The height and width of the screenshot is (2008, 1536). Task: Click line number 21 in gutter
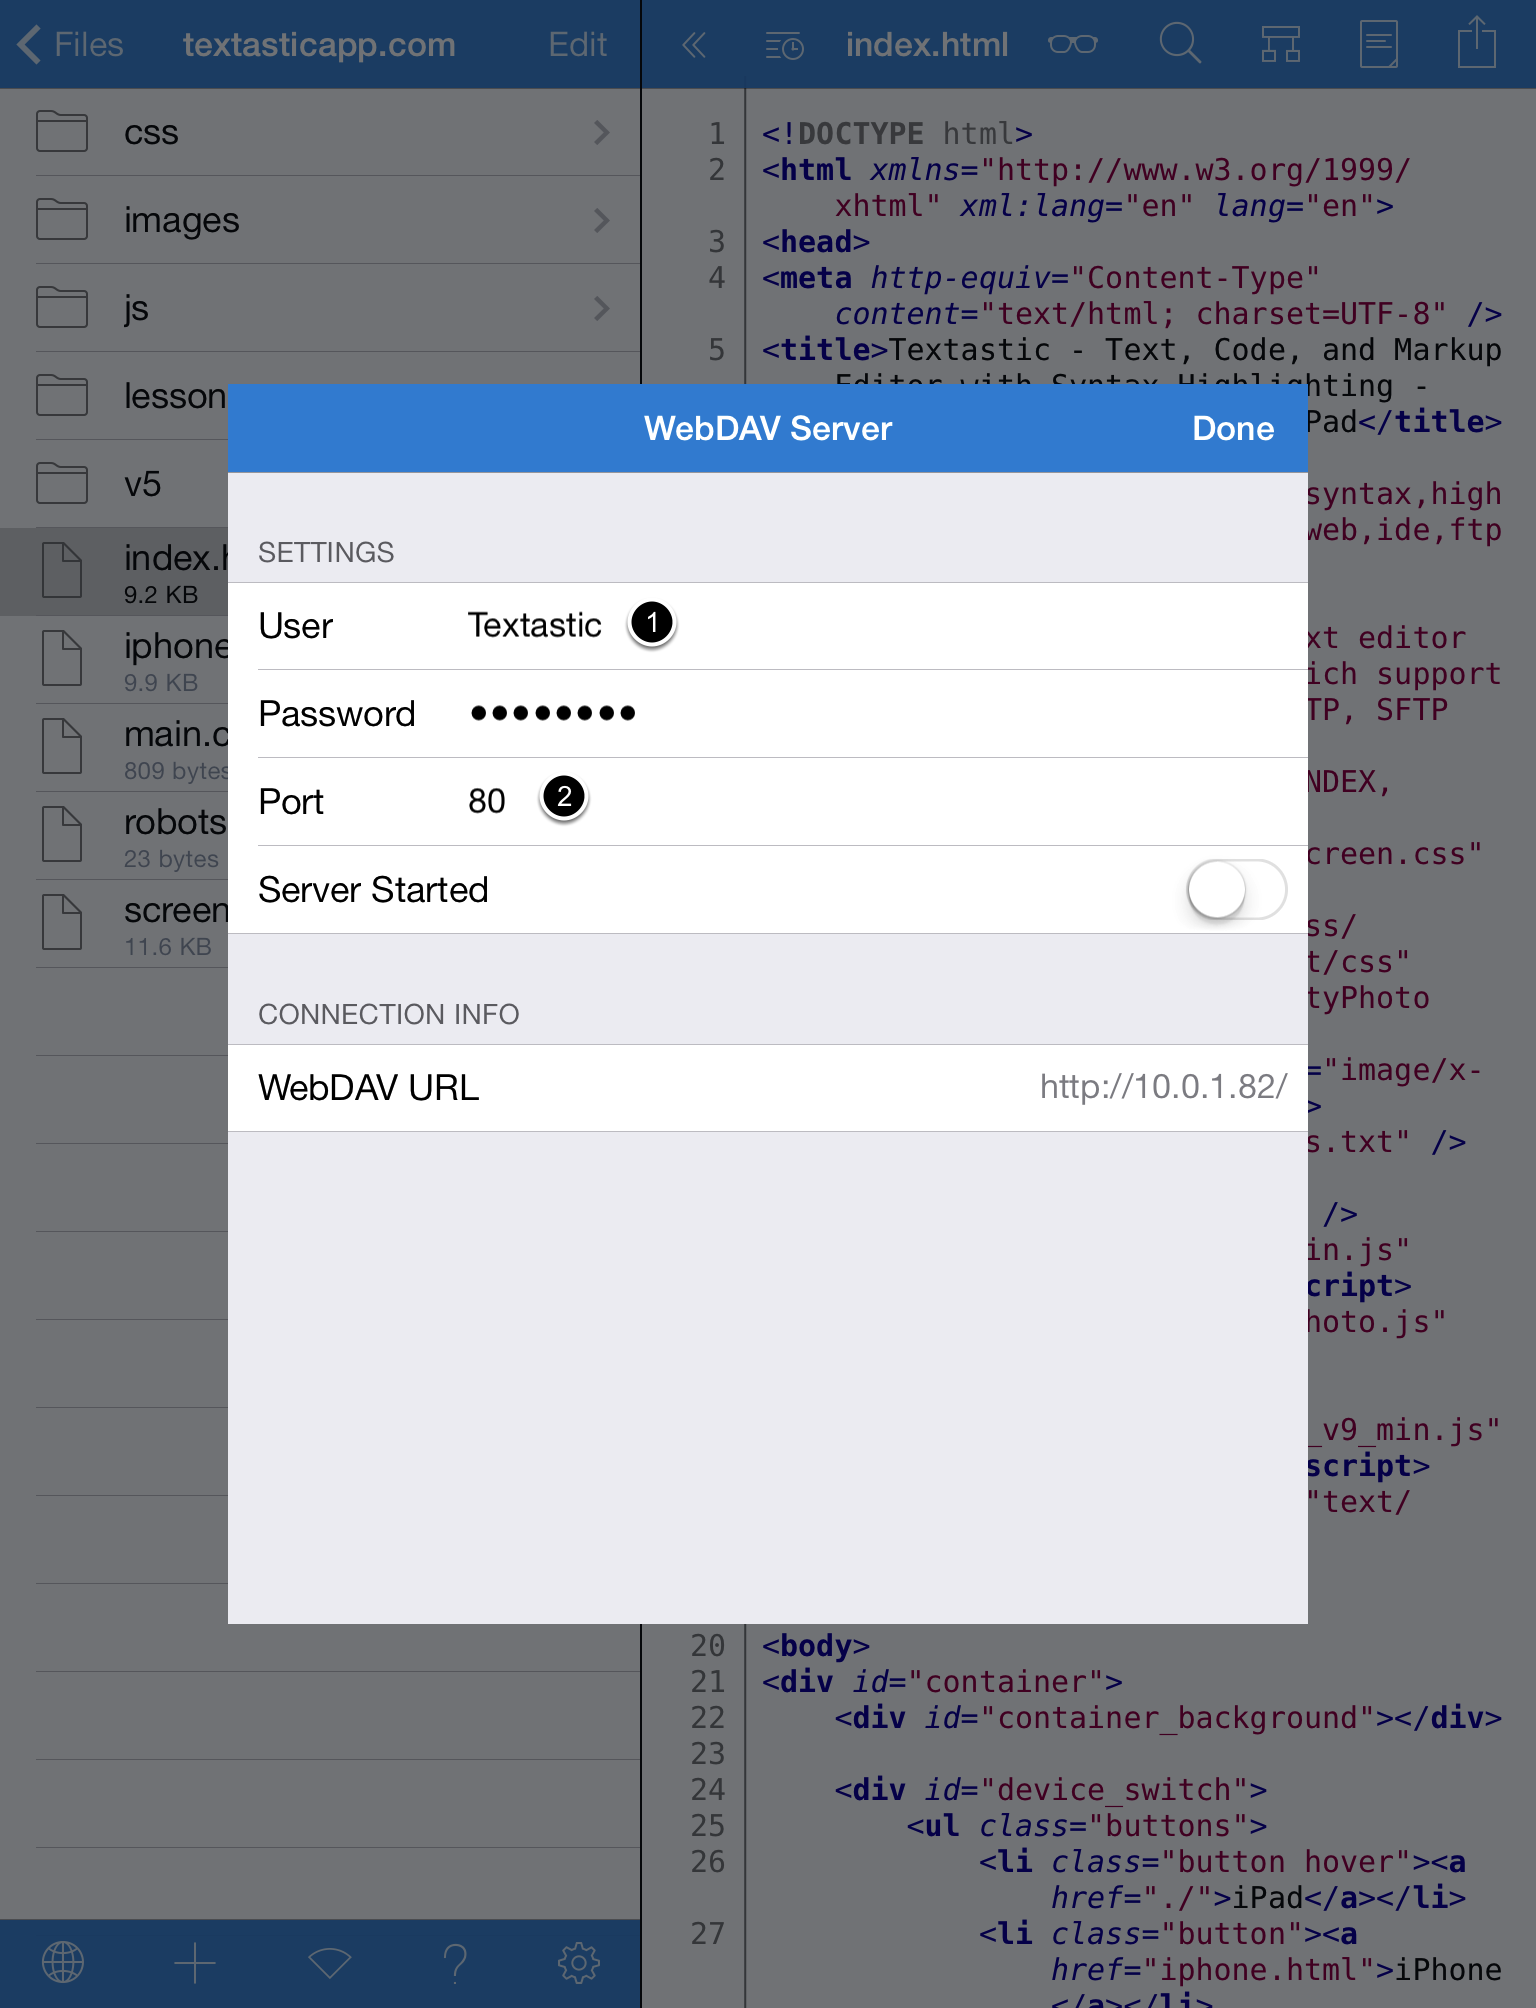pos(708,1682)
